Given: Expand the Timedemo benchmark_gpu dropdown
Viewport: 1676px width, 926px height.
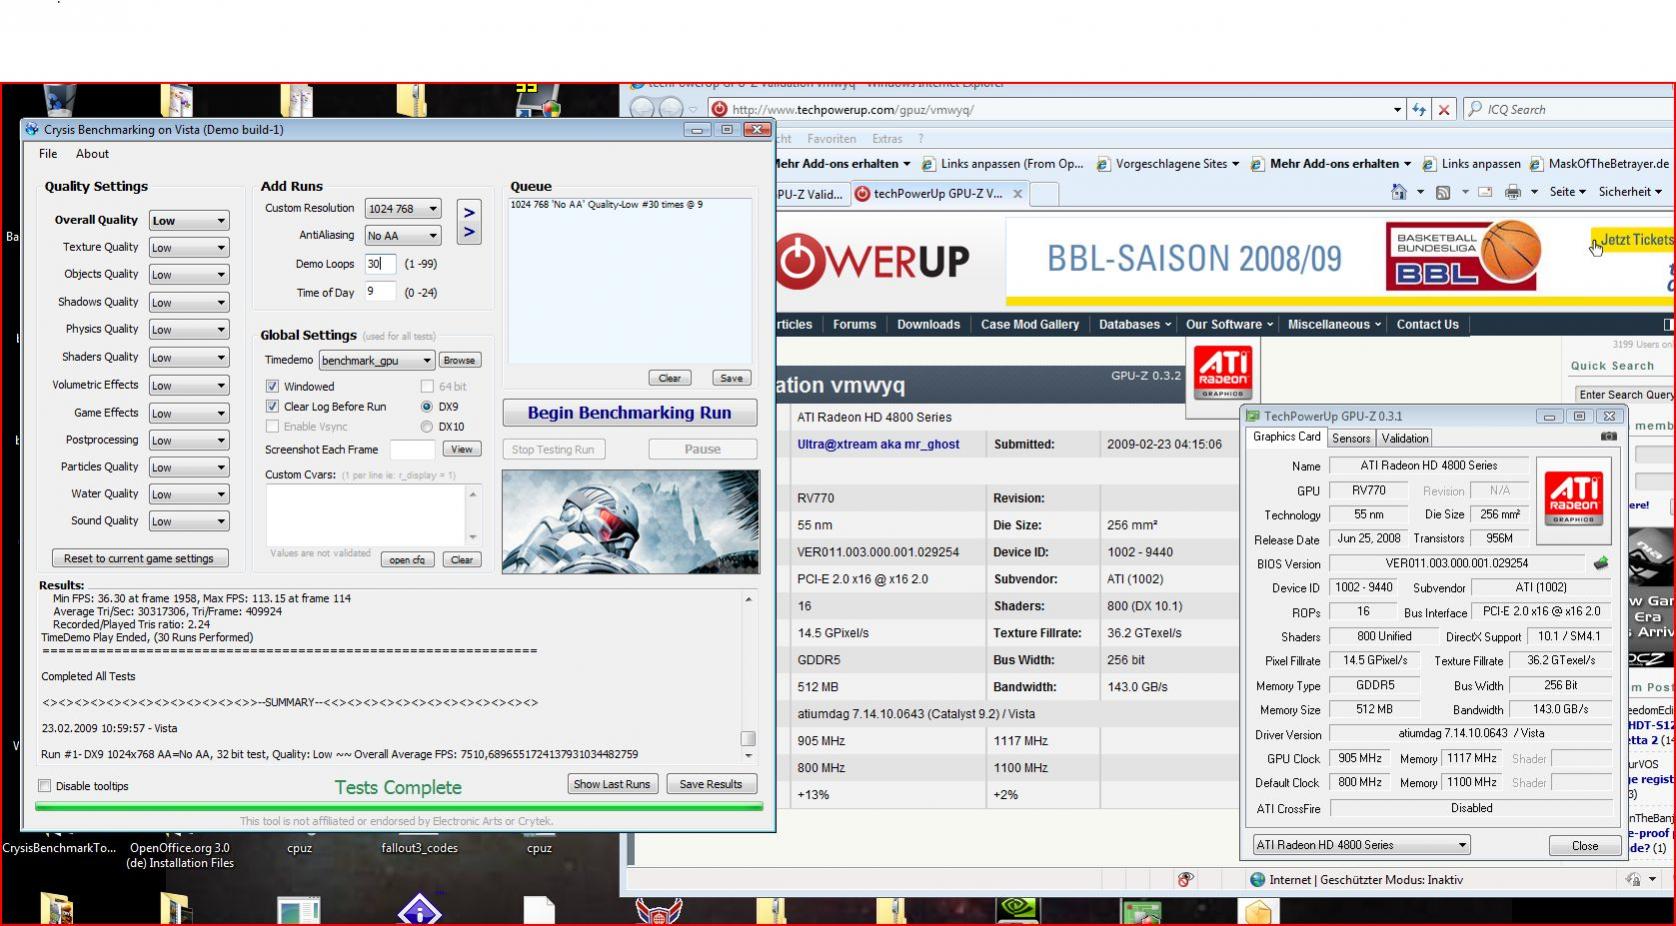Looking at the screenshot, I should coord(376,360).
